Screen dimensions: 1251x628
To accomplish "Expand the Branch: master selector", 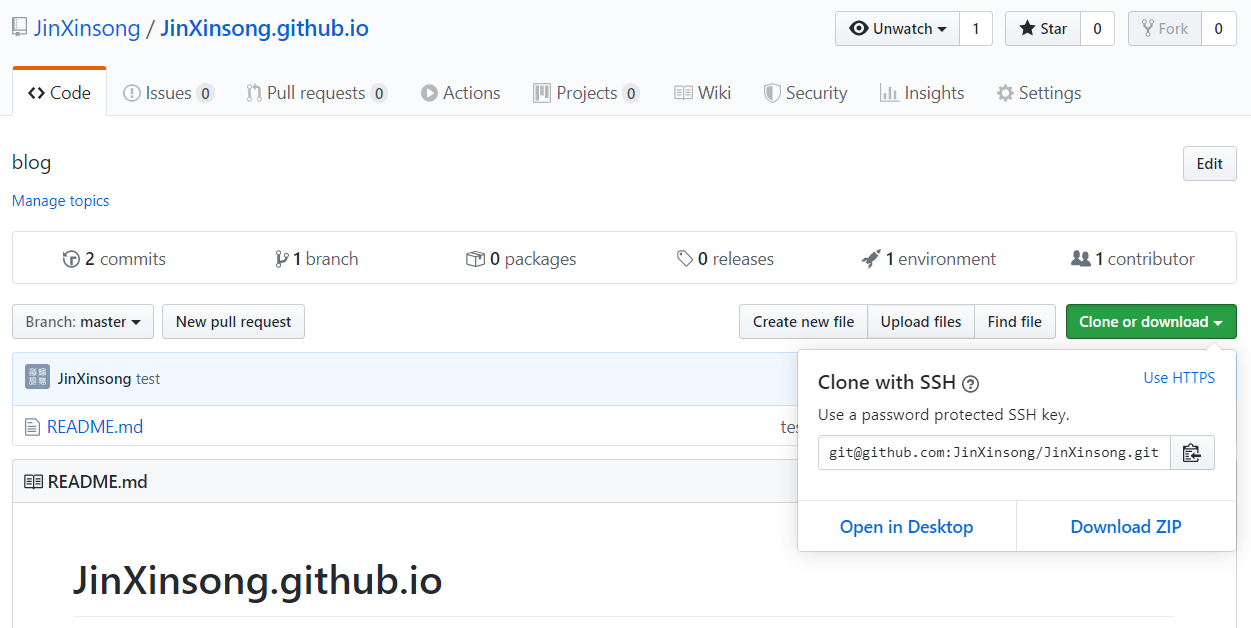I will point(83,322).
